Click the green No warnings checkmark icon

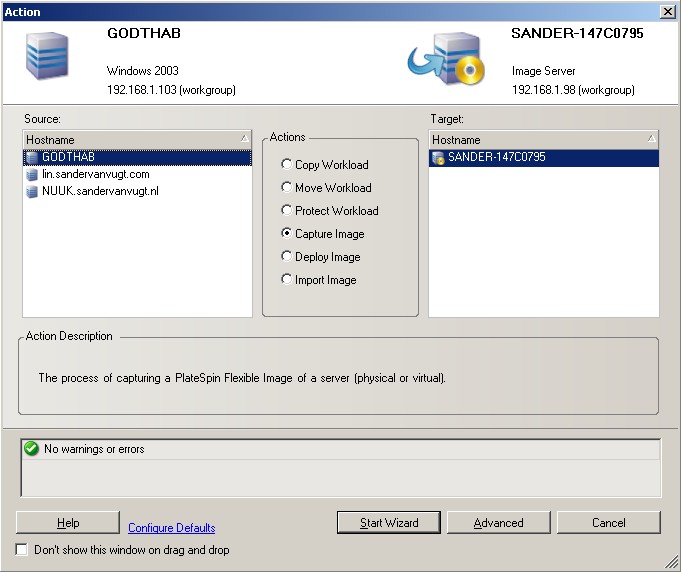[31, 450]
